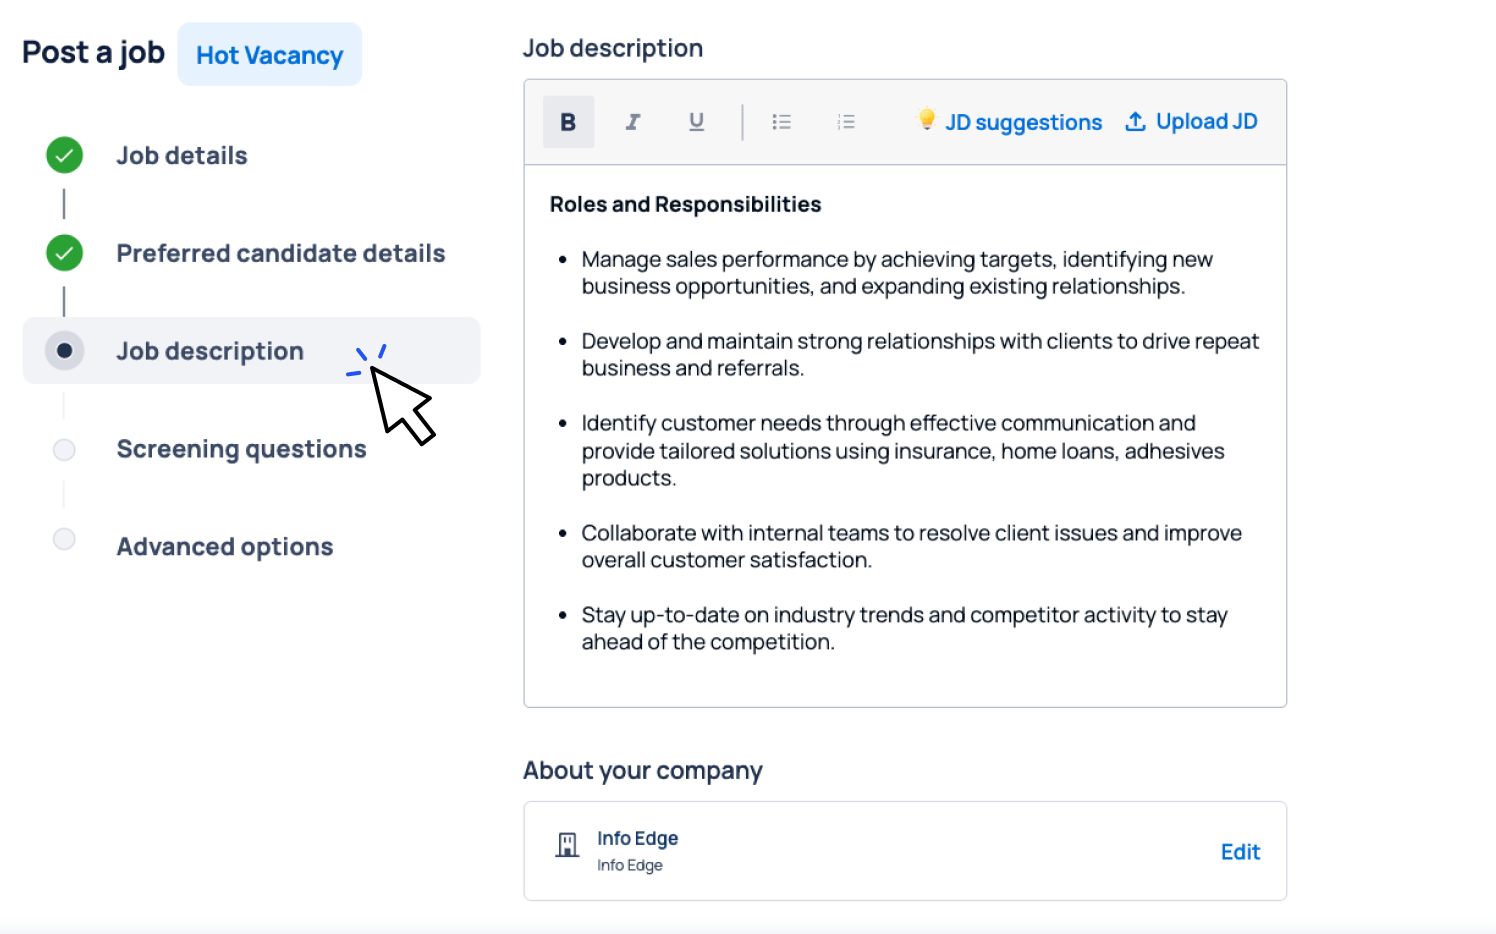Toggle bold formatting in the editor
This screenshot has height=934, width=1496.
pyautogui.click(x=568, y=122)
